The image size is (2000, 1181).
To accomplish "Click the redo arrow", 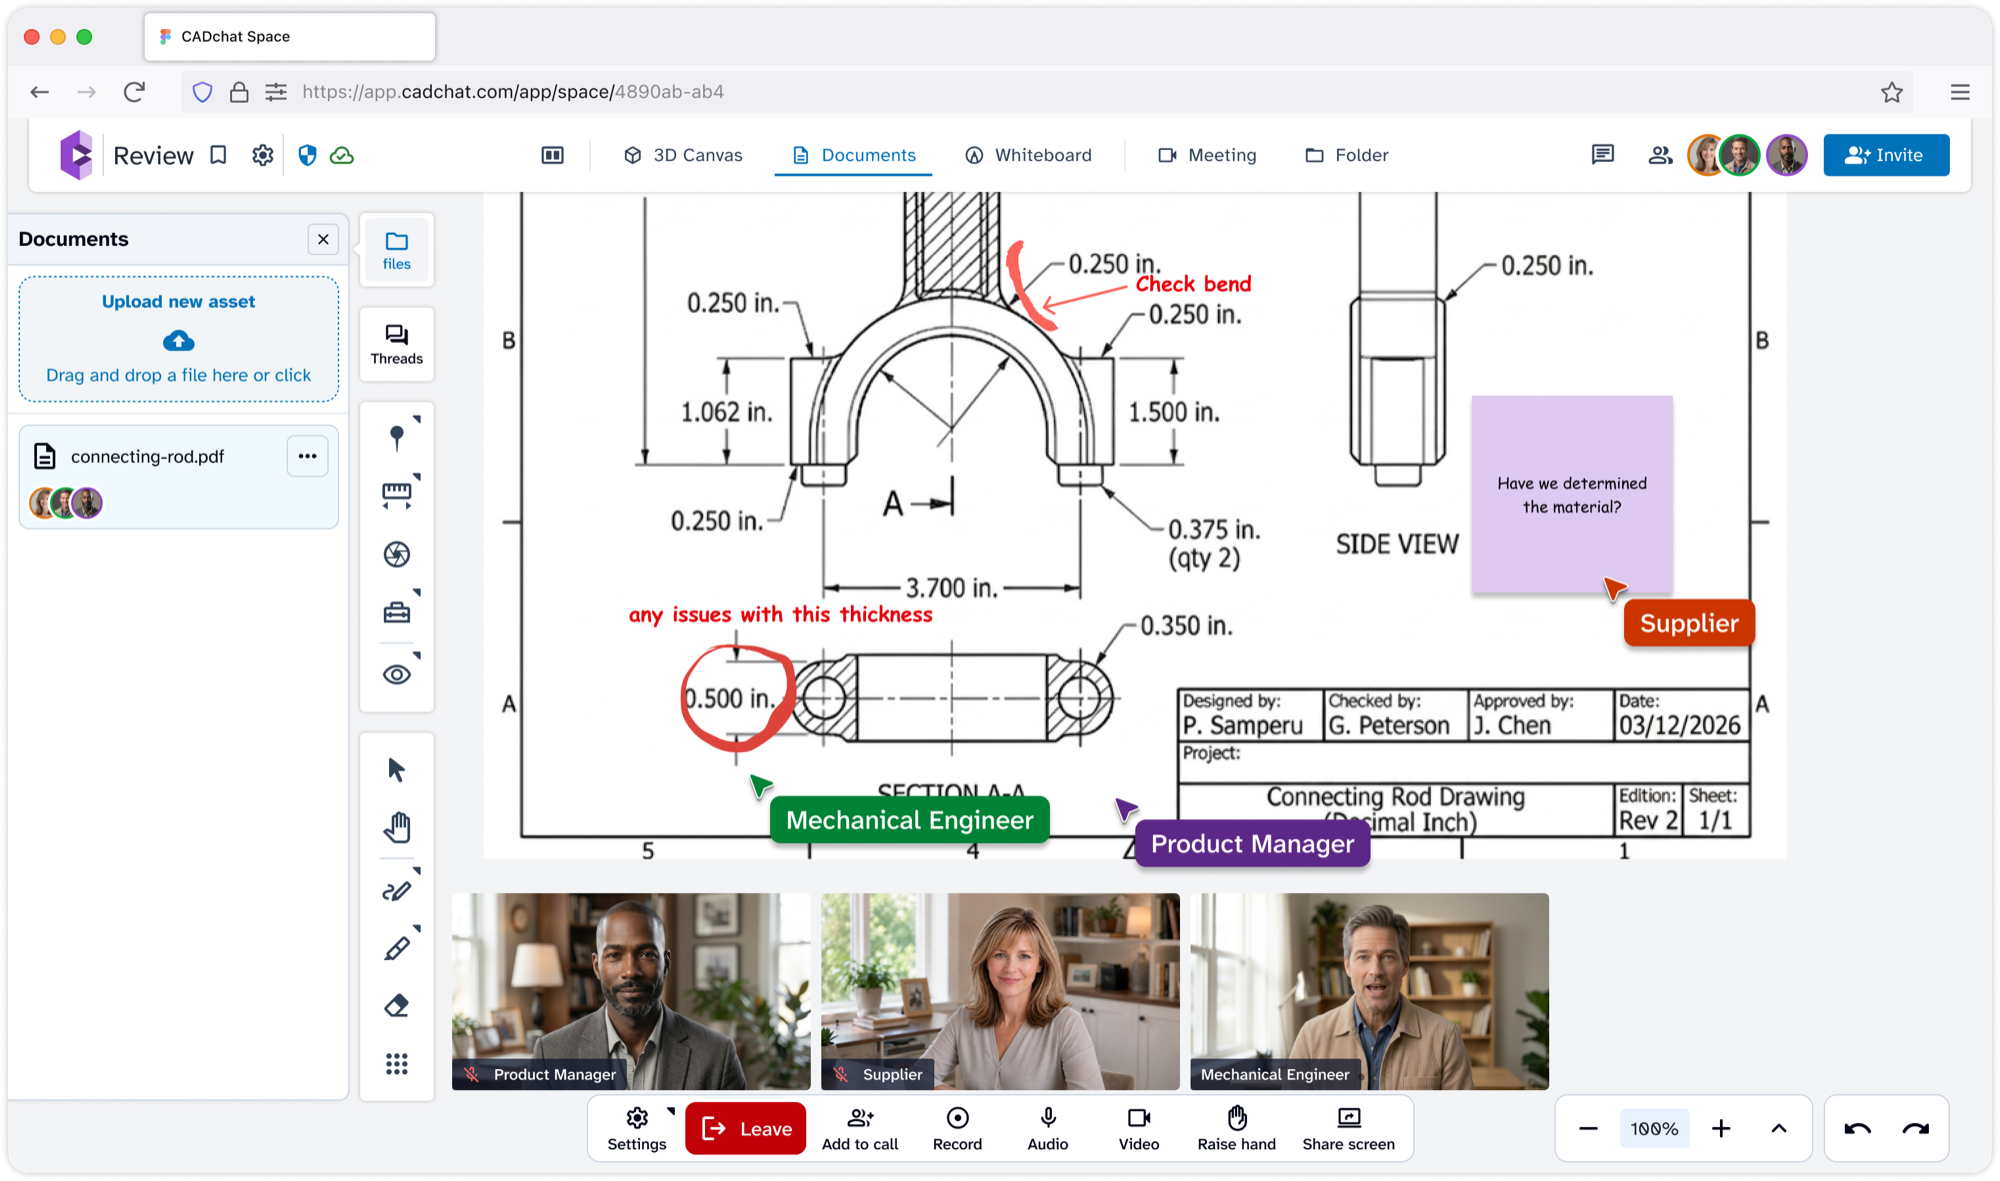I will 1916,1128.
